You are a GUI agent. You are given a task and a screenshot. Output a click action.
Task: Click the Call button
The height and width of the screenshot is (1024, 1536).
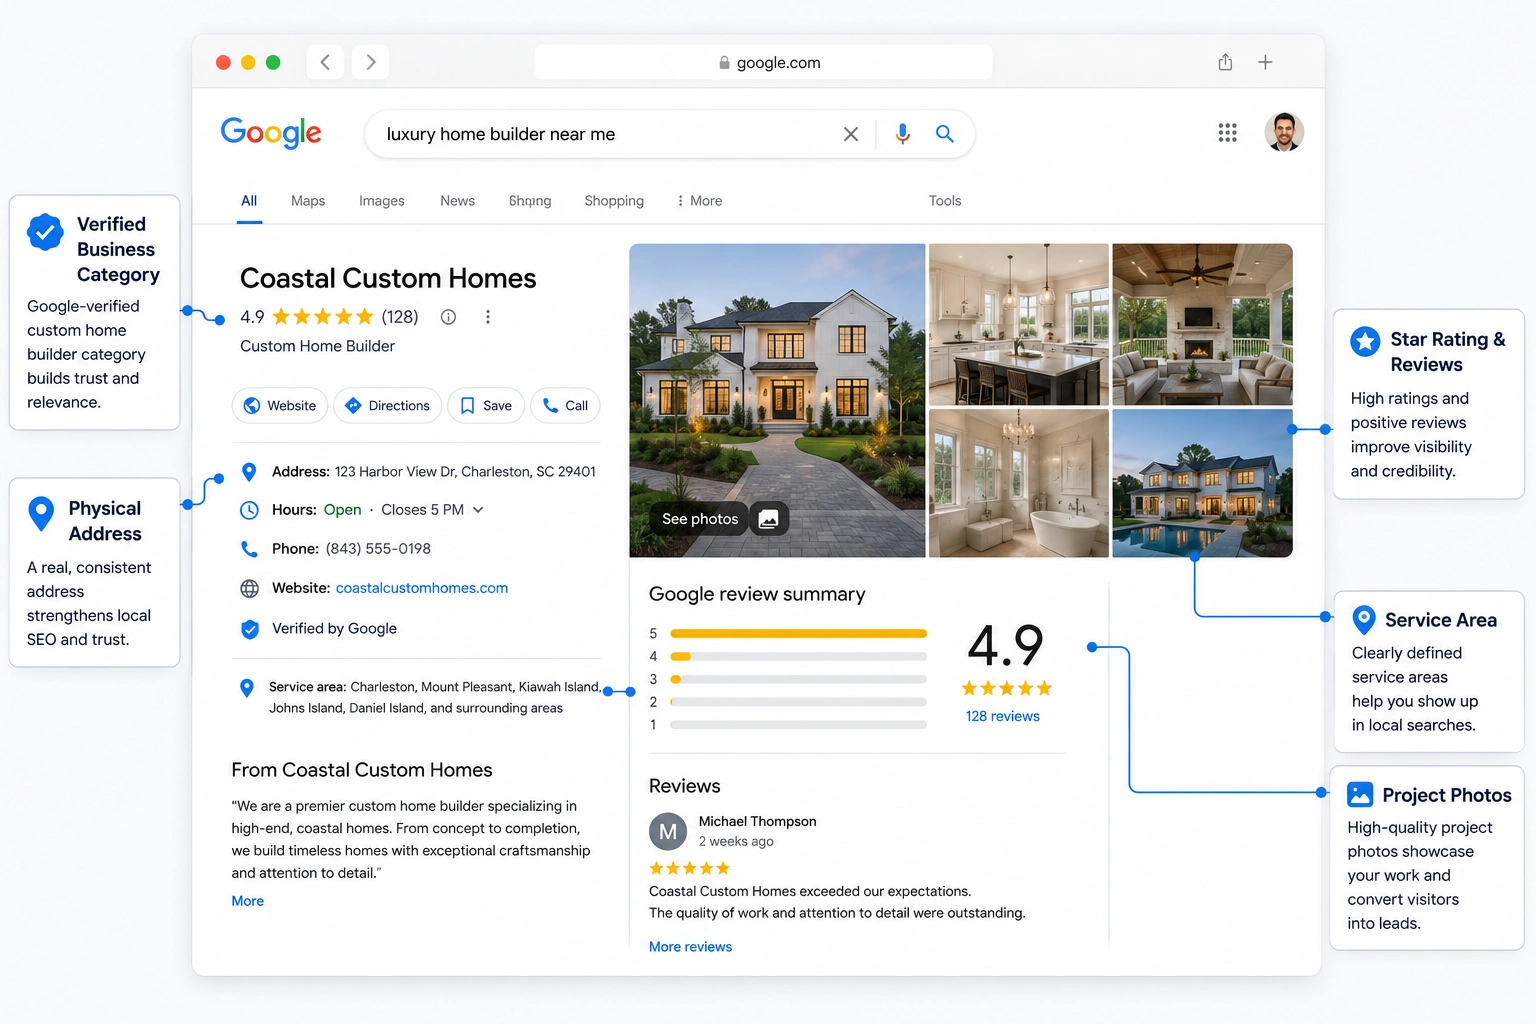pos(565,406)
